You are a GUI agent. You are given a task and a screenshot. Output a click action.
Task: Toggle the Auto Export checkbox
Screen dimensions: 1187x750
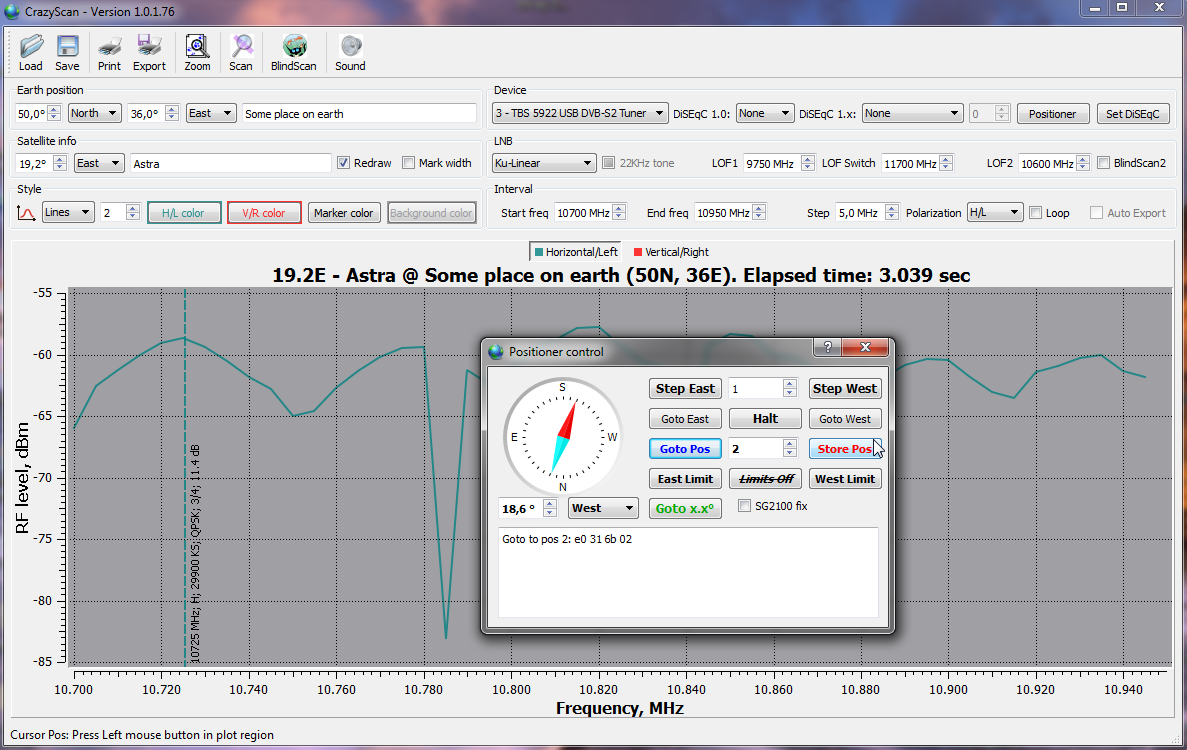[1096, 213]
